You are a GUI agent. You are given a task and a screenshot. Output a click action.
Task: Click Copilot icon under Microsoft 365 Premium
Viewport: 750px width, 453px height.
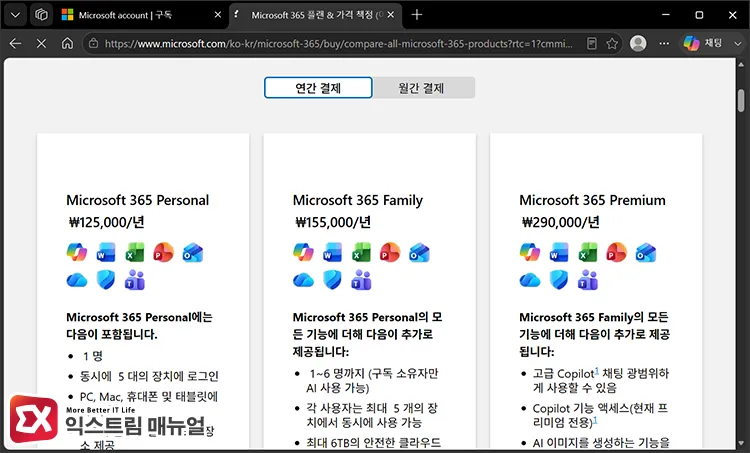[x=530, y=252]
